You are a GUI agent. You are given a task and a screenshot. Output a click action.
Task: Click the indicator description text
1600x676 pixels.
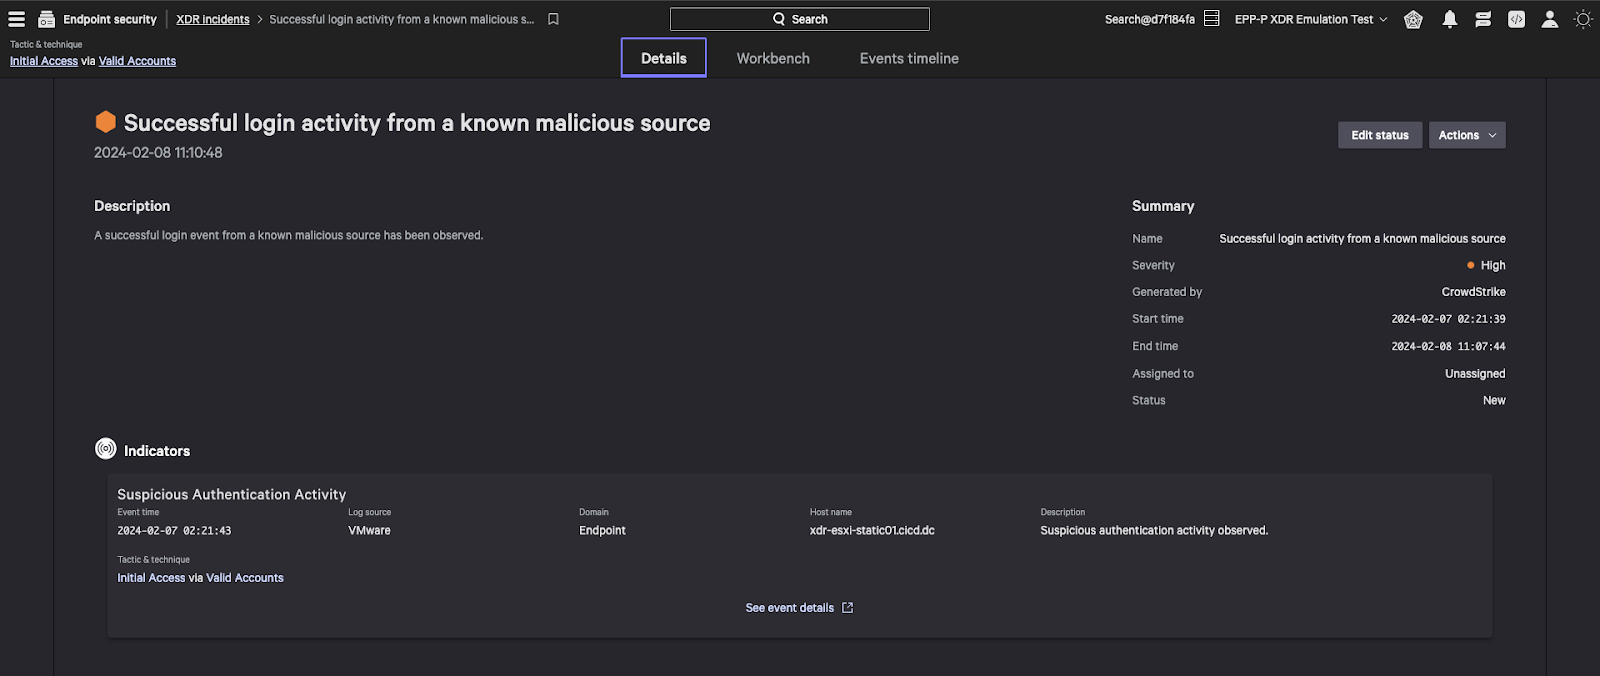[1154, 531]
